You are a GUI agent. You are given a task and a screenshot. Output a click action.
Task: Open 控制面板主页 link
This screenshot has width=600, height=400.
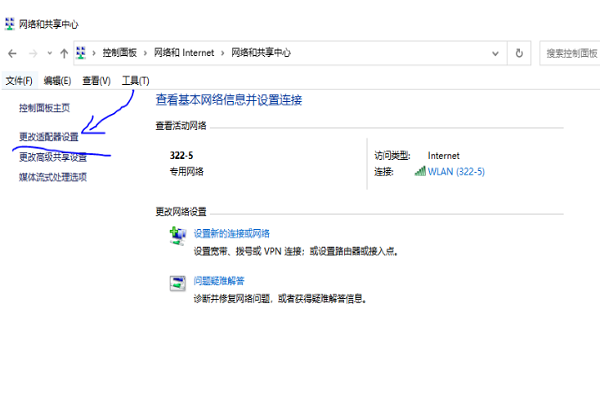(x=44, y=108)
